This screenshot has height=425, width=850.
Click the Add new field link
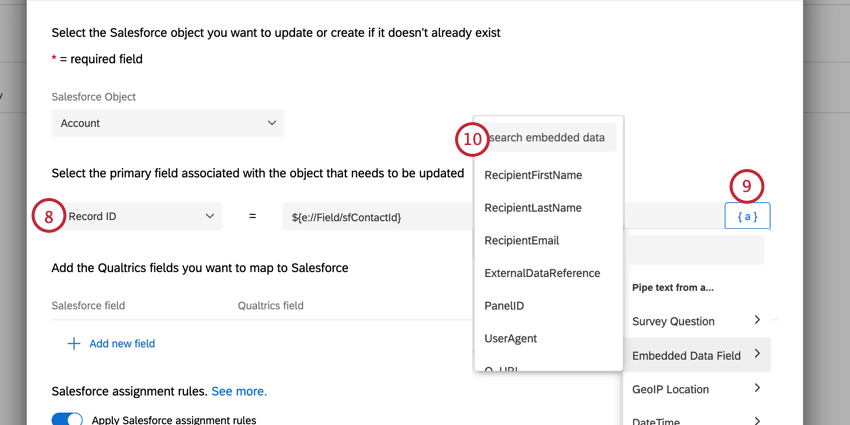(122, 343)
